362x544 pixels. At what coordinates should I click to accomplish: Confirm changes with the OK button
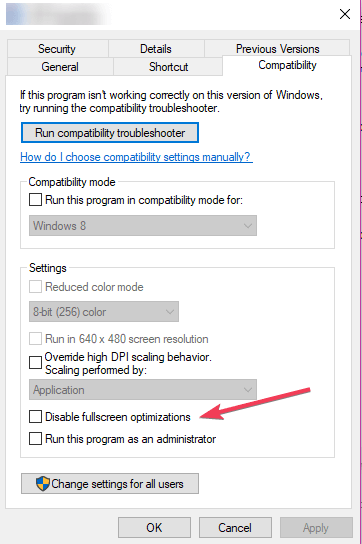pyautogui.click(x=154, y=527)
